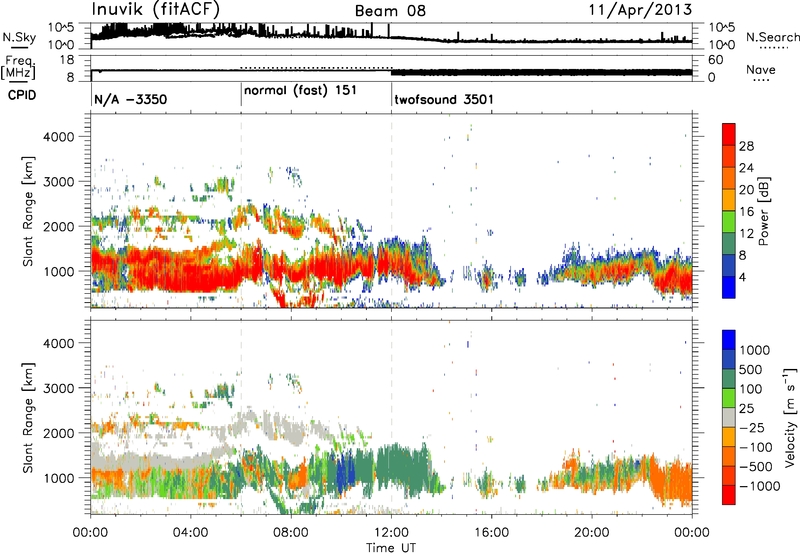Click the '12:00' time axis tick label
Image resolution: width=800 pixels, height=554 pixels.
[391, 533]
